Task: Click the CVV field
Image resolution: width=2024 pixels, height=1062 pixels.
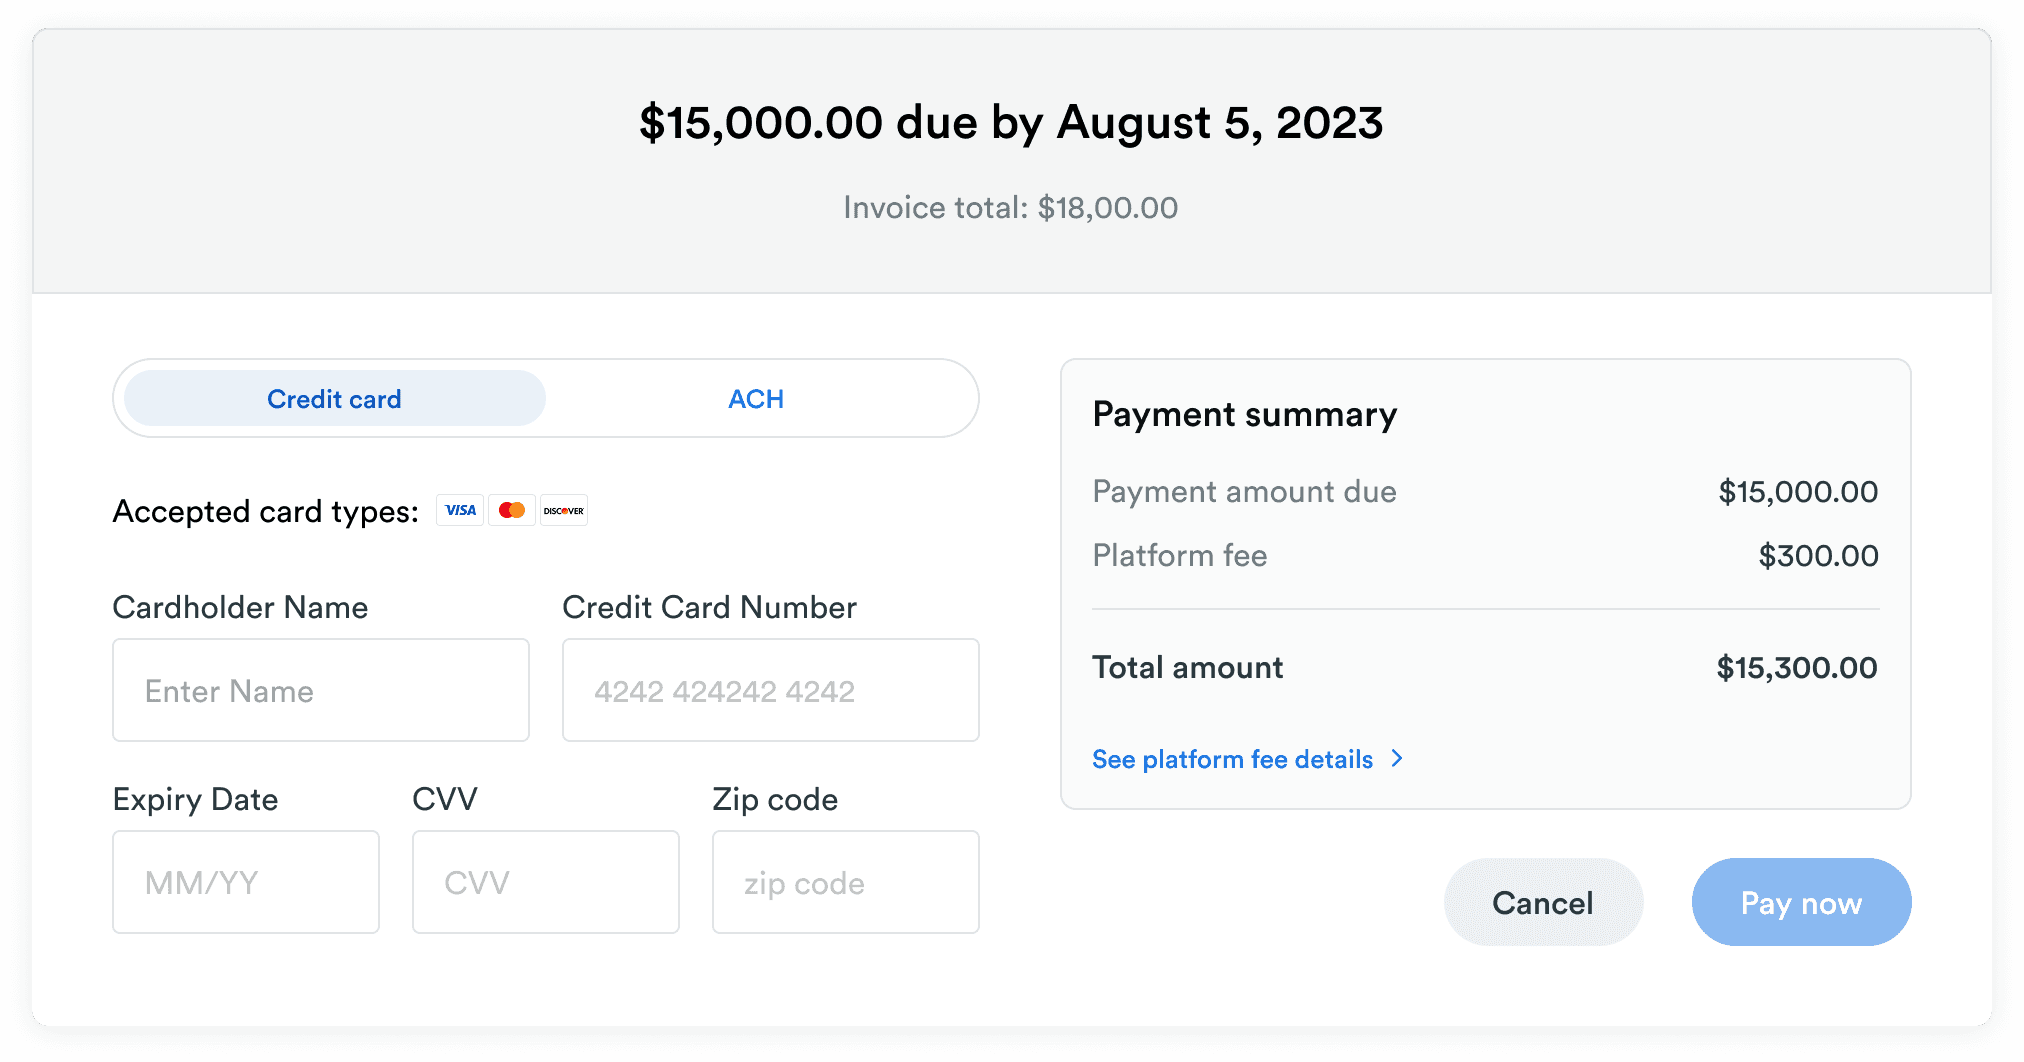Action: tap(545, 882)
